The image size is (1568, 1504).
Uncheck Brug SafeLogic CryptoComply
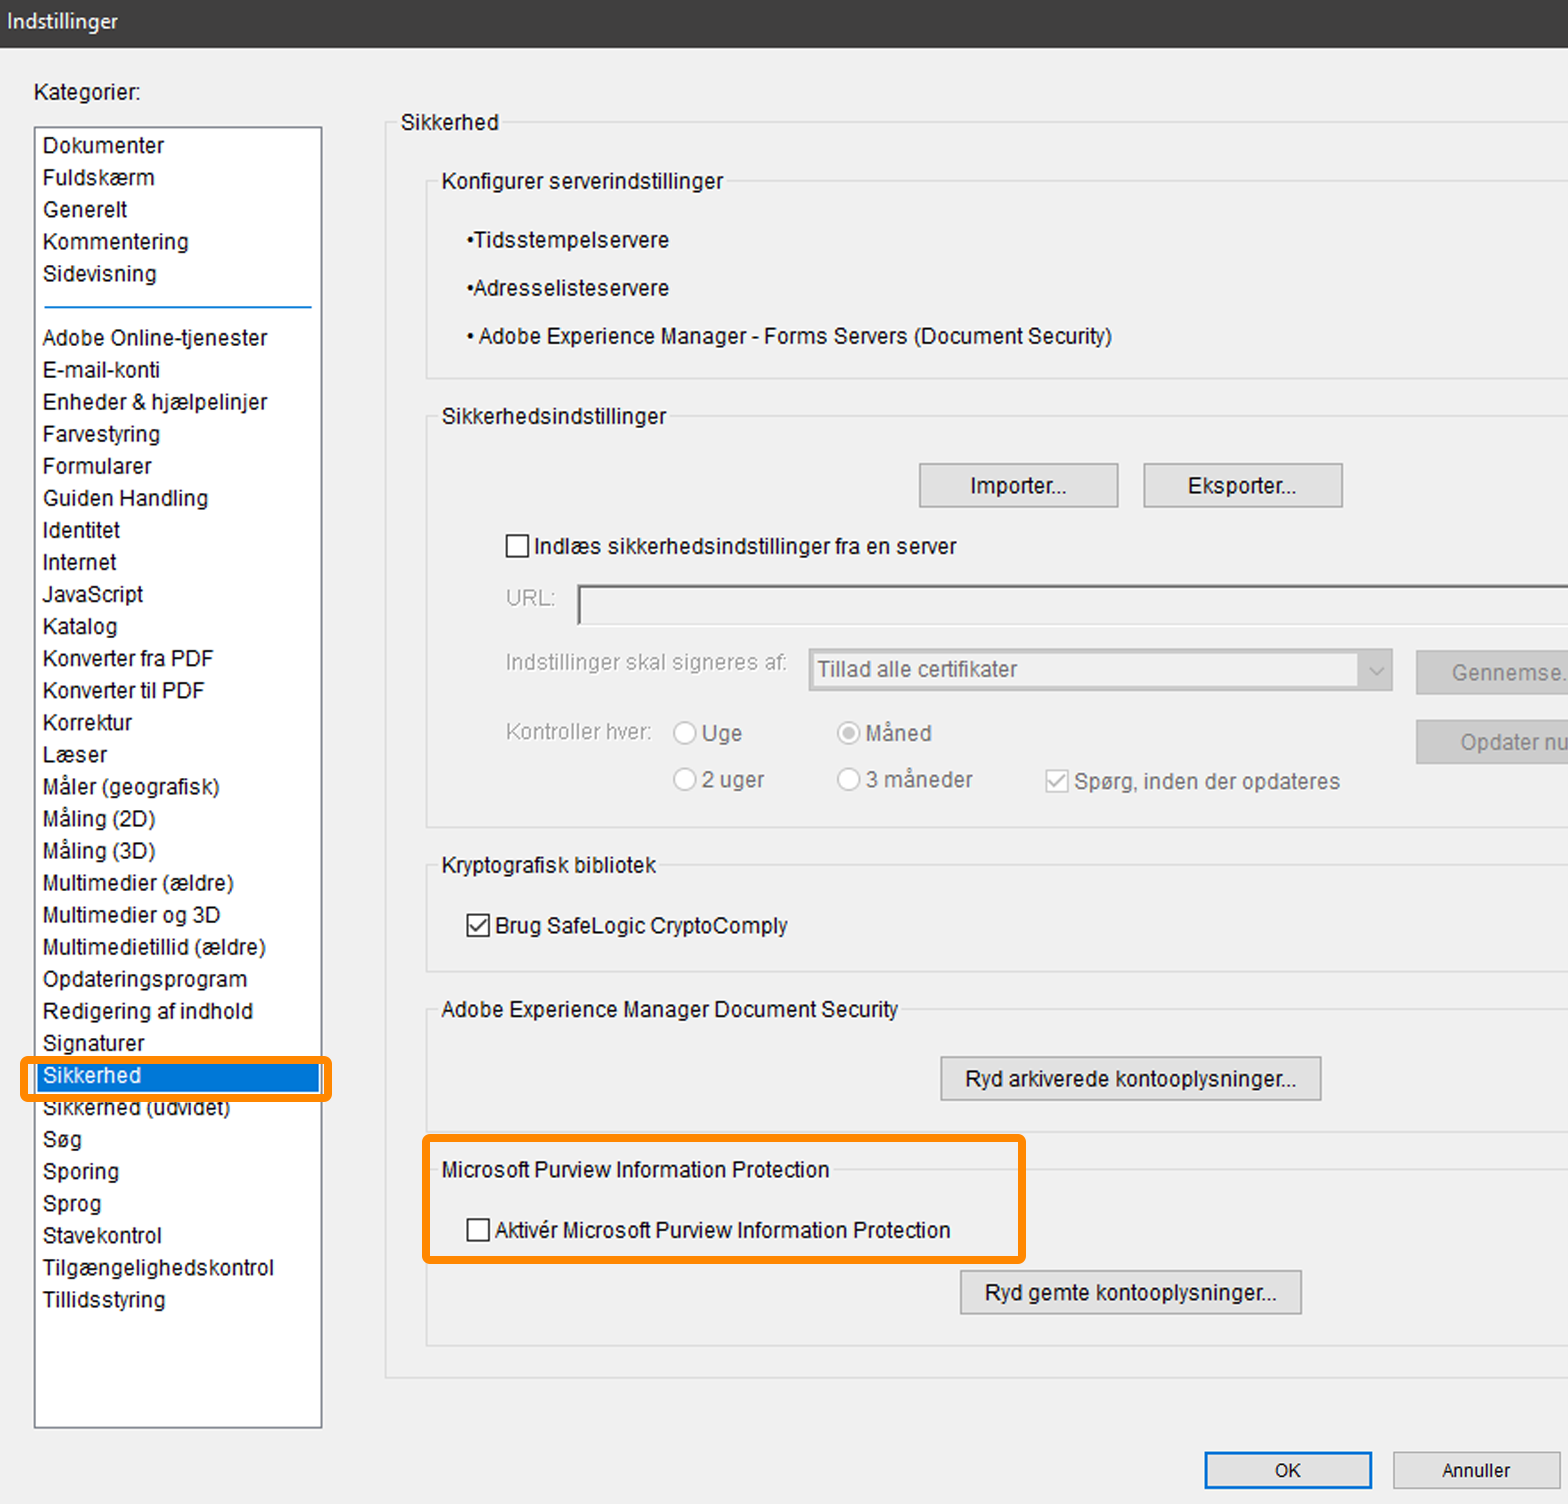(x=478, y=926)
